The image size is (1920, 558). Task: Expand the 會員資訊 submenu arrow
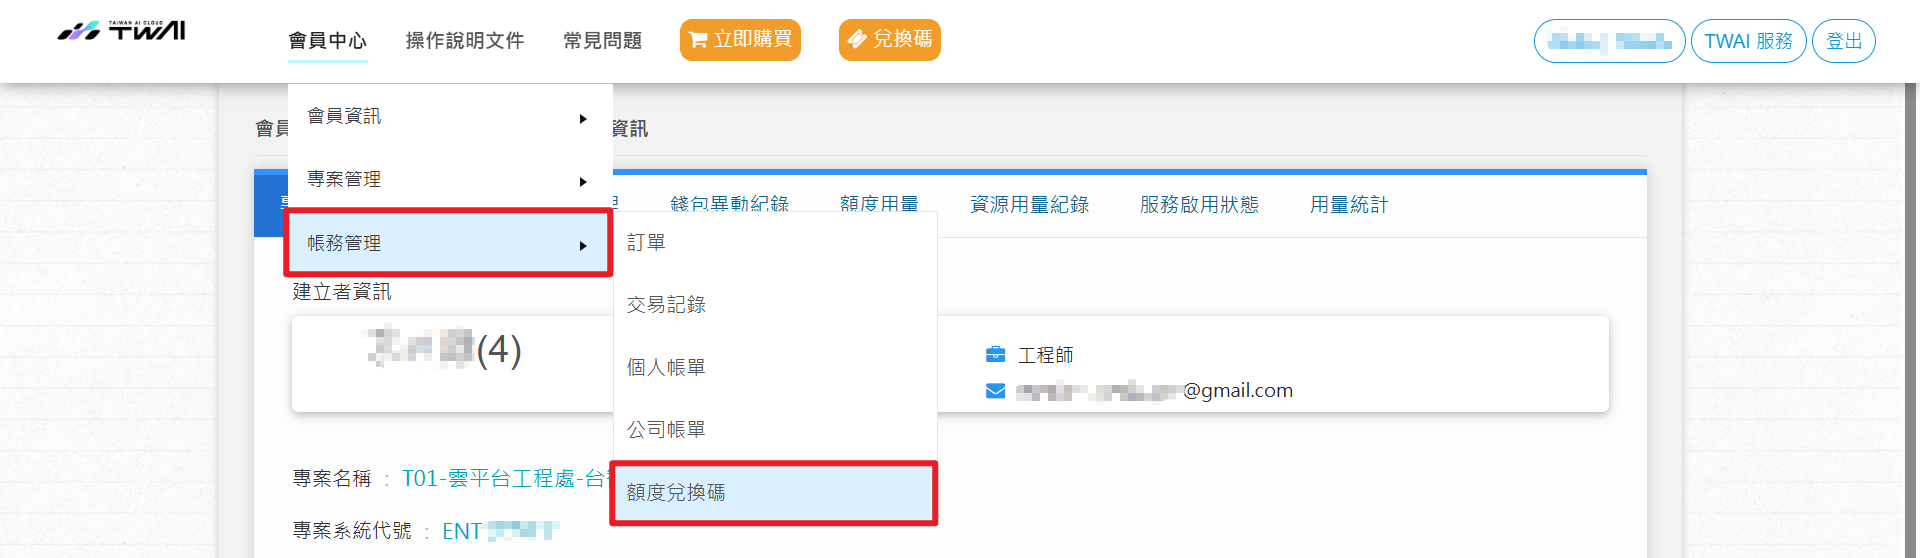tap(583, 119)
